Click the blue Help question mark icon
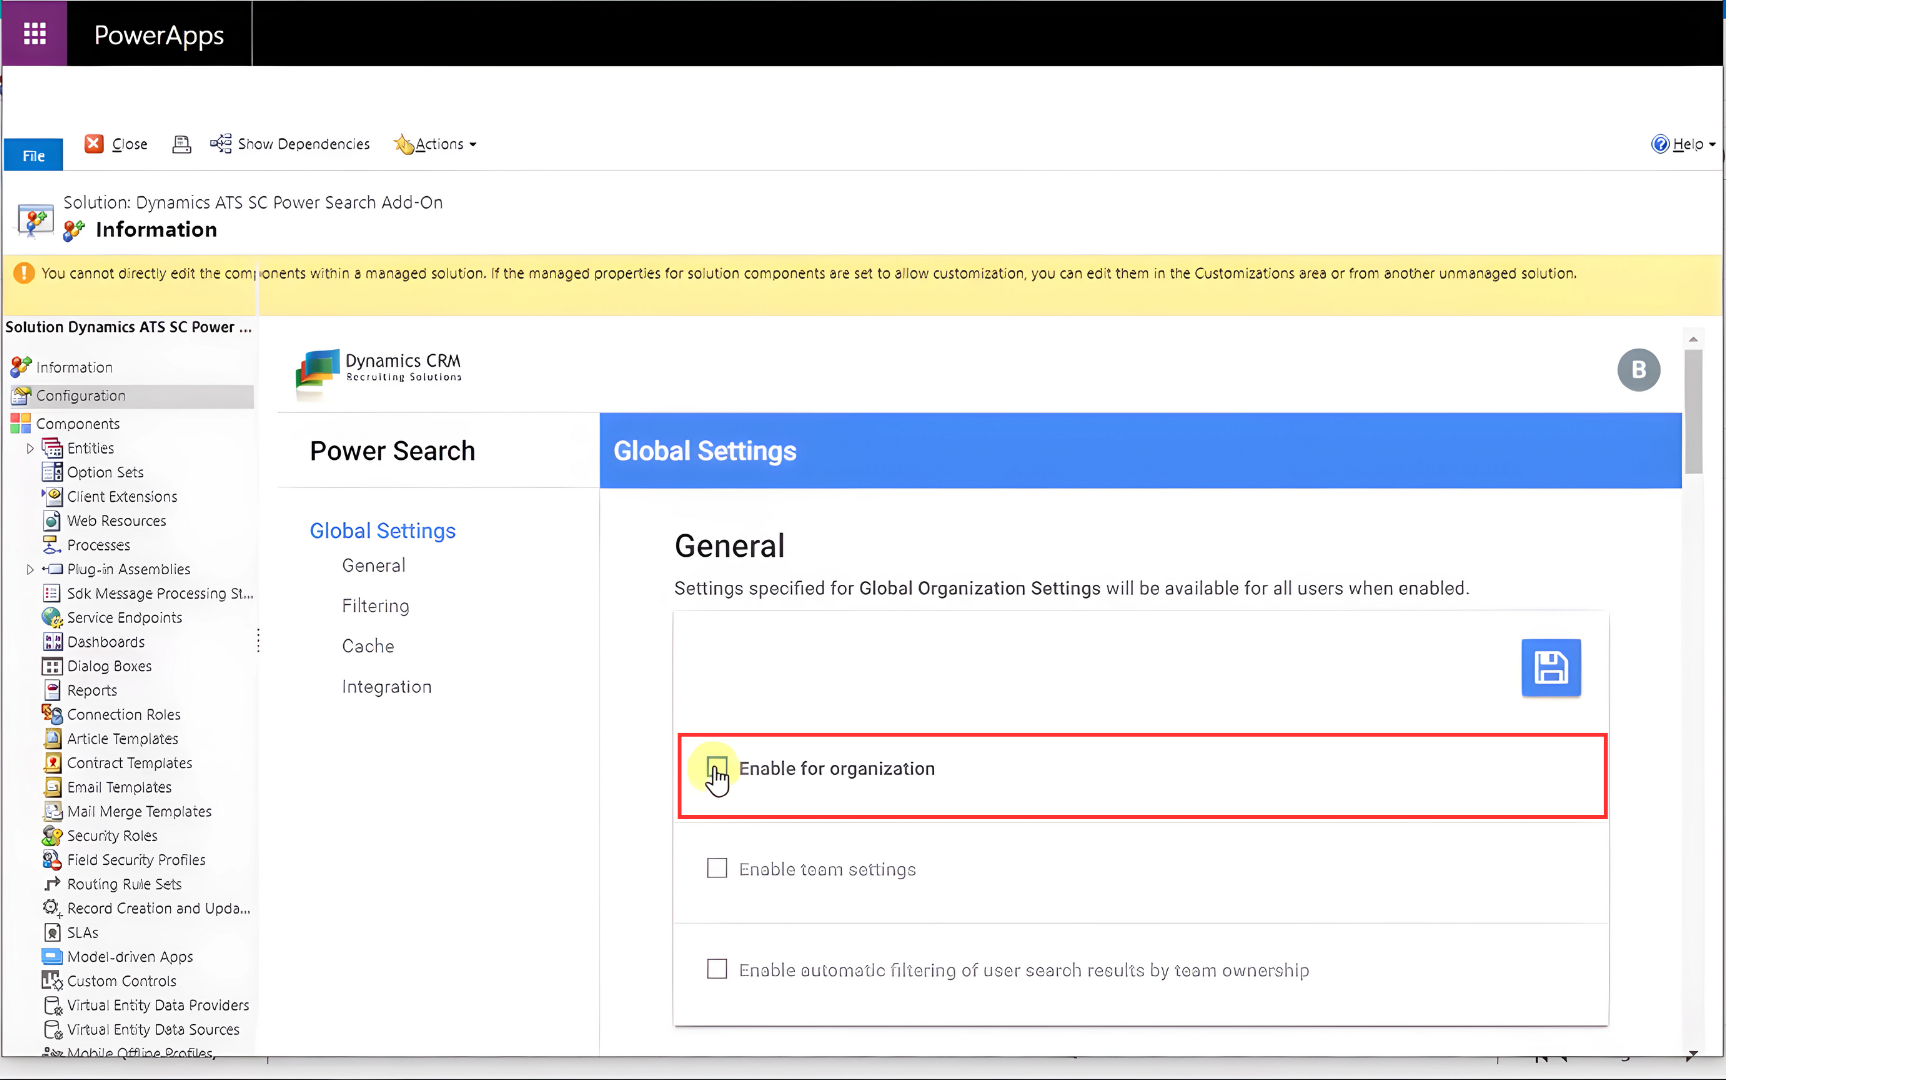 (x=1660, y=144)
